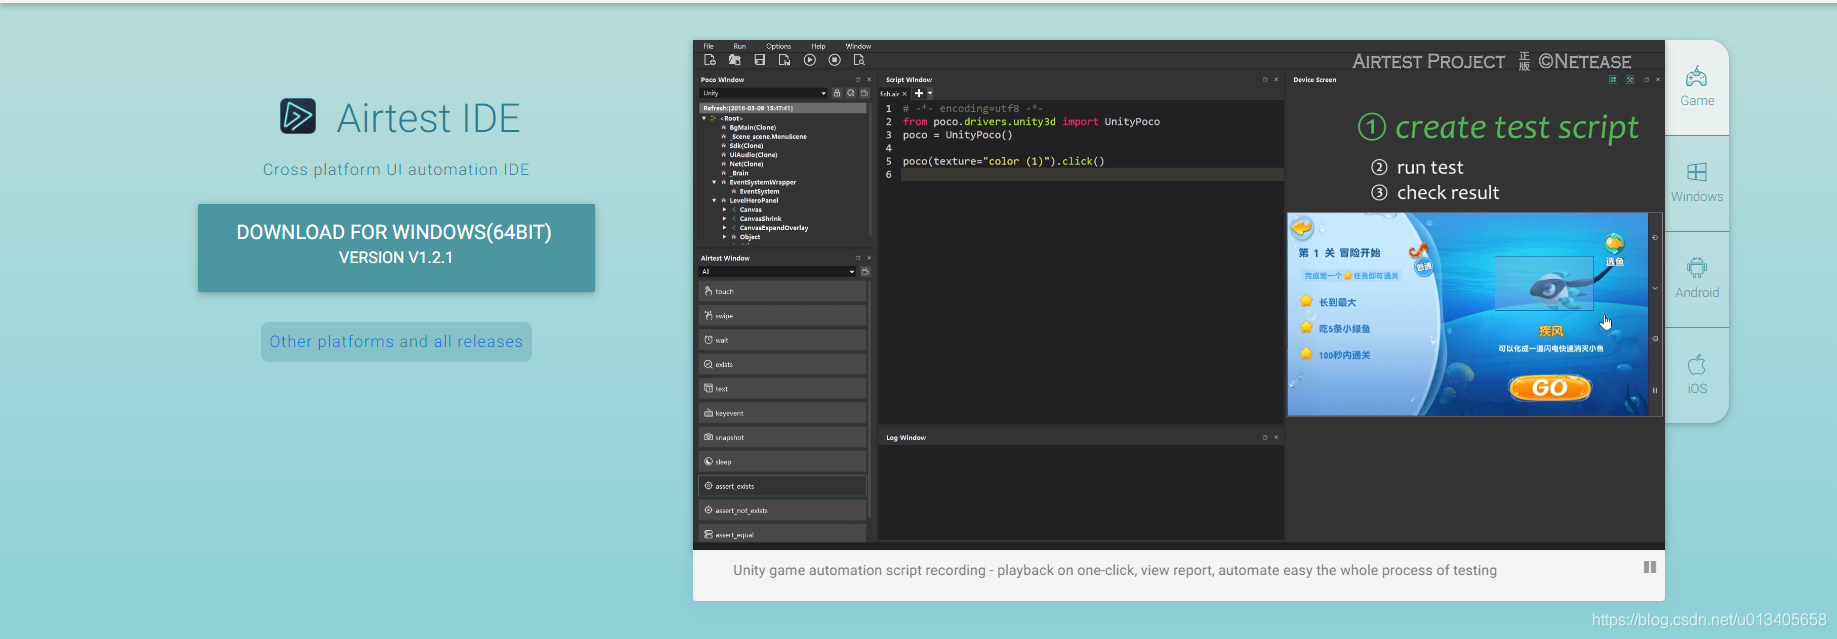
Task: Select the UiAudio(Clone) node
Action: click(x=753, y=155)
